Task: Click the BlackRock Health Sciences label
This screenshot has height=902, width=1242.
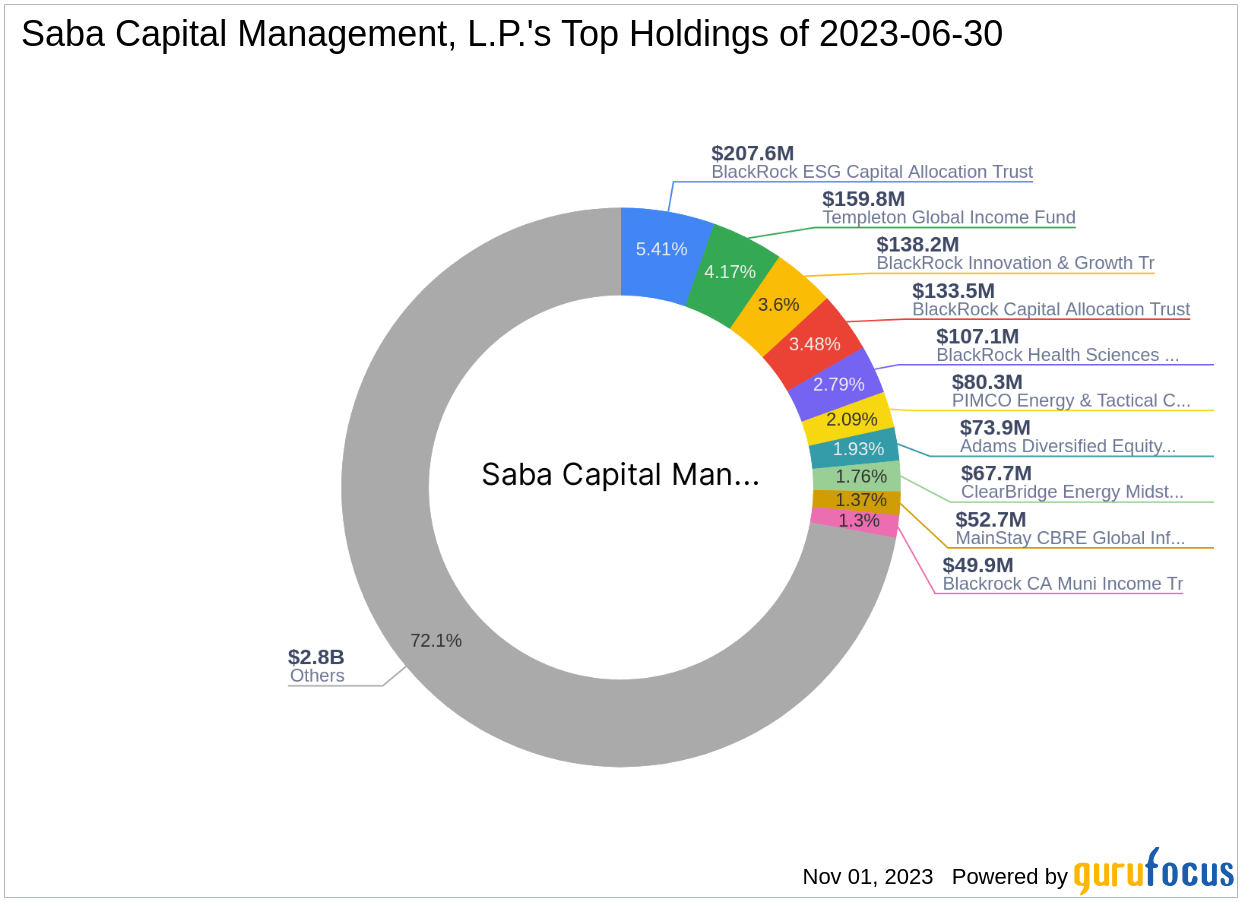Action: pos(1057,355)
